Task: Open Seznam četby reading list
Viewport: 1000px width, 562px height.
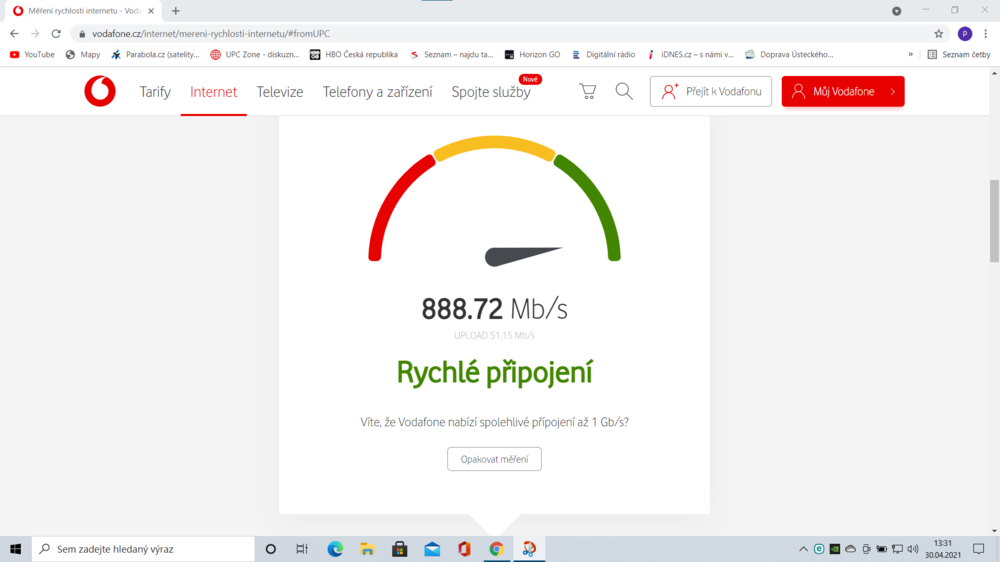Action: pos(959,55)
